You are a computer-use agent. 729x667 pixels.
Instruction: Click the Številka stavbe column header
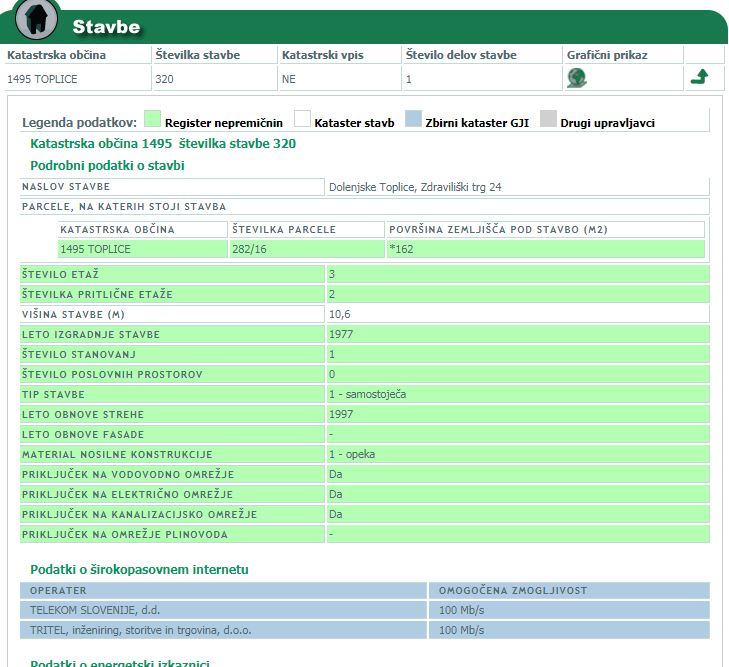point(198,55)
